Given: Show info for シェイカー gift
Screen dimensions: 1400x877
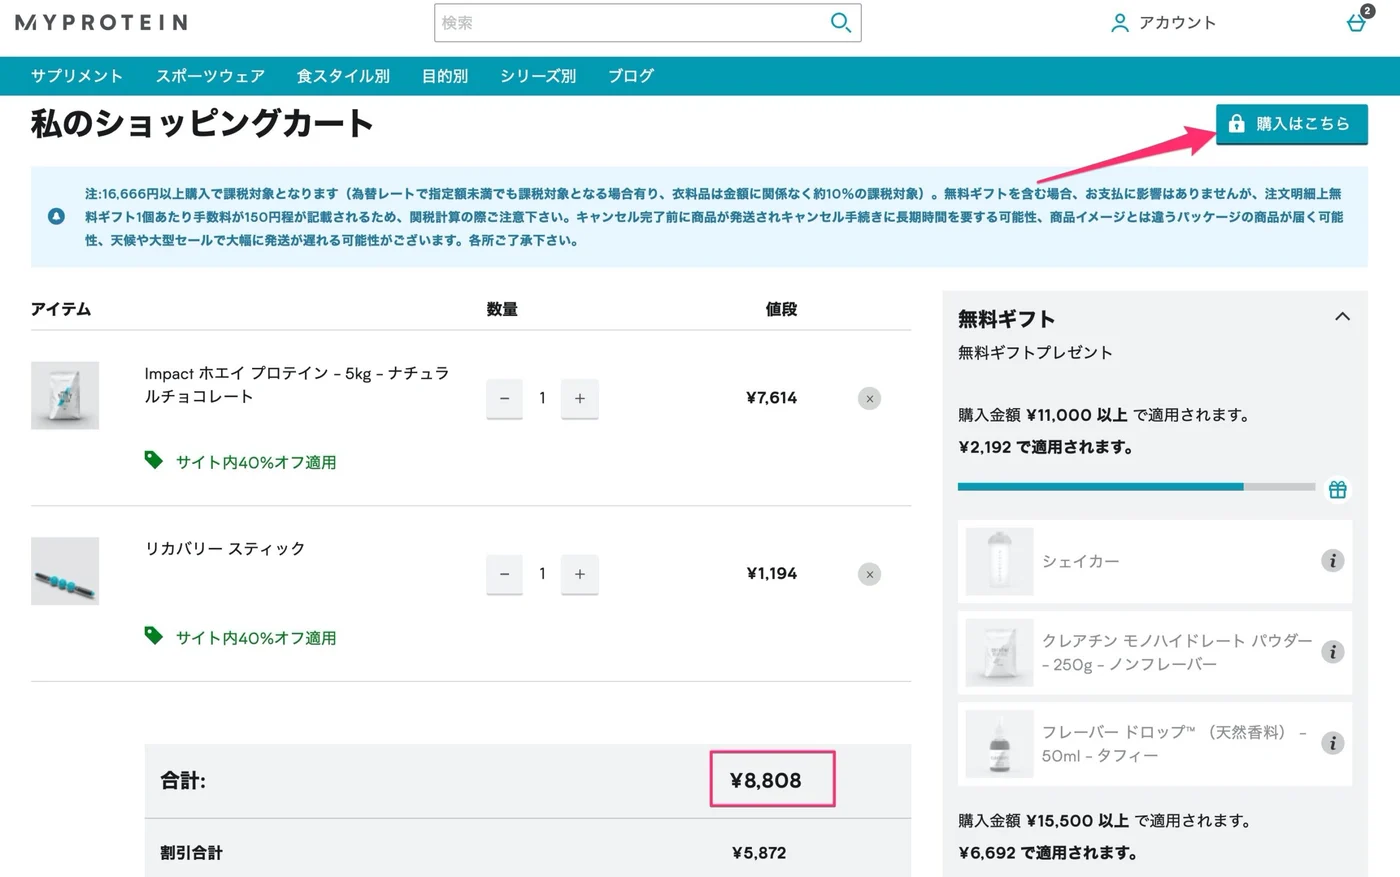Looking at the screenshot, I should pyautogui.click(x=1332, y=560).
